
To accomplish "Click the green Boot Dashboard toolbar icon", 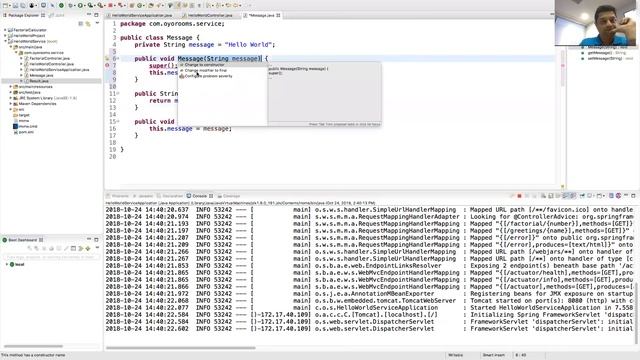I will coord(61,5).
